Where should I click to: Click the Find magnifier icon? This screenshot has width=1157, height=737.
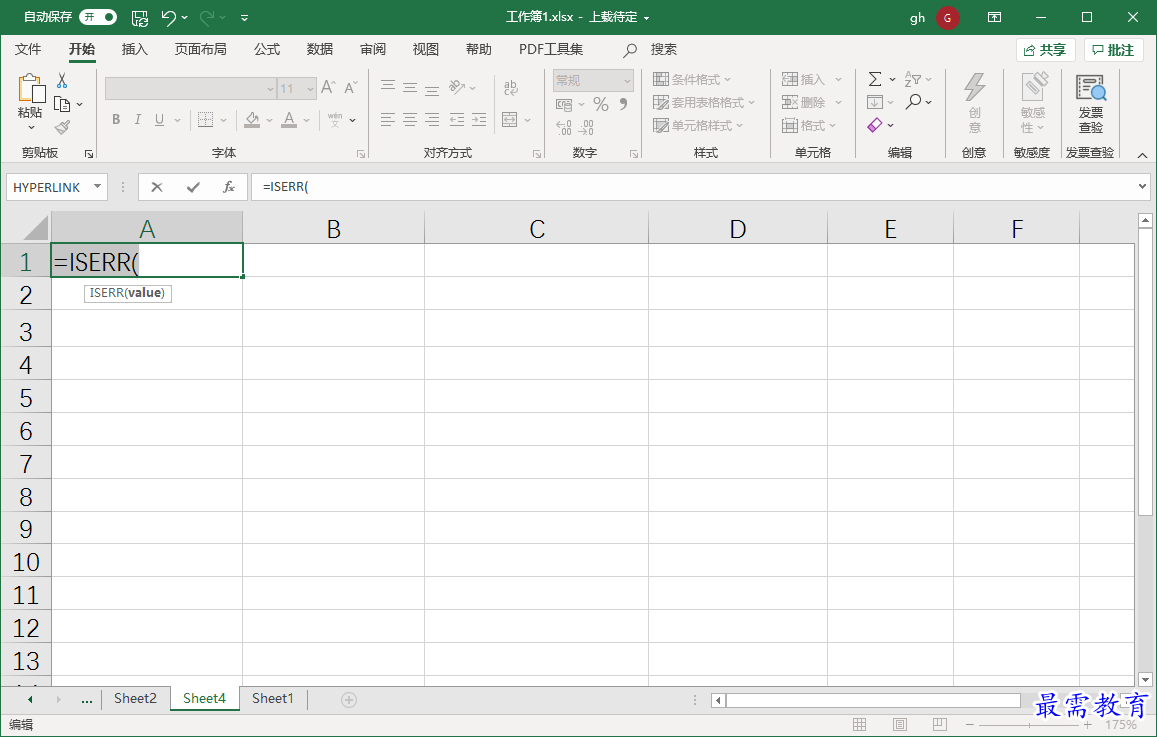[913, 102]
